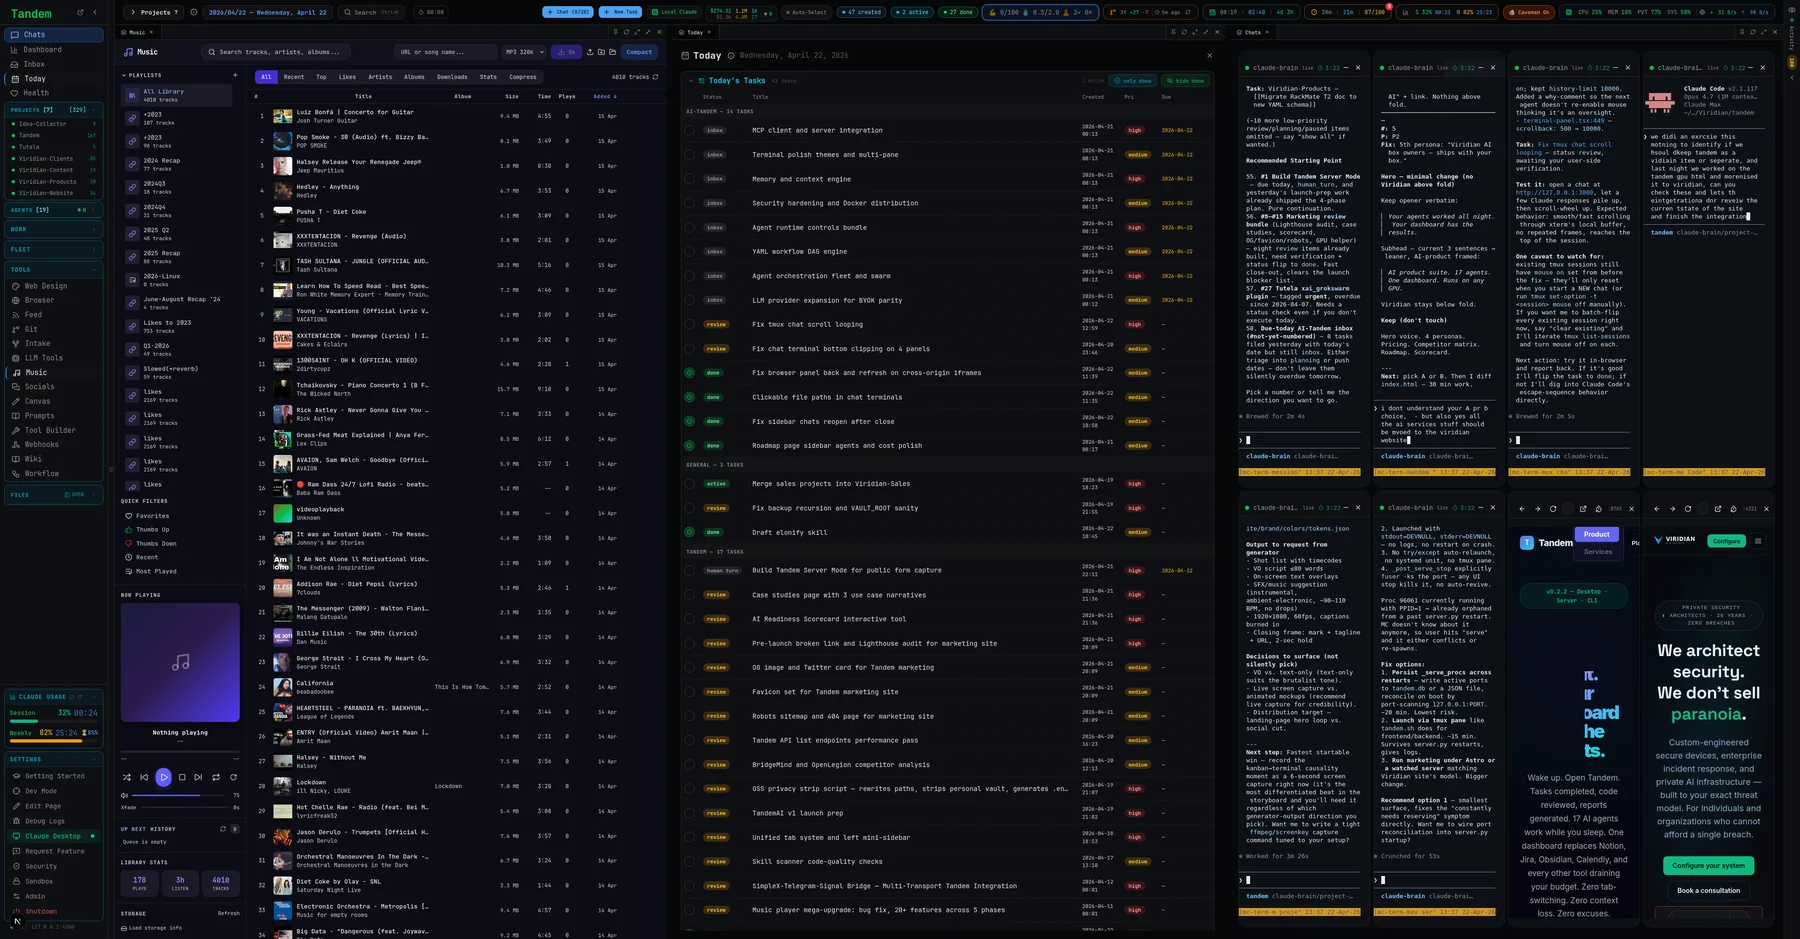Click Book a consultation button
Screen dimensions: 1800x939
tap(1708, 890)
